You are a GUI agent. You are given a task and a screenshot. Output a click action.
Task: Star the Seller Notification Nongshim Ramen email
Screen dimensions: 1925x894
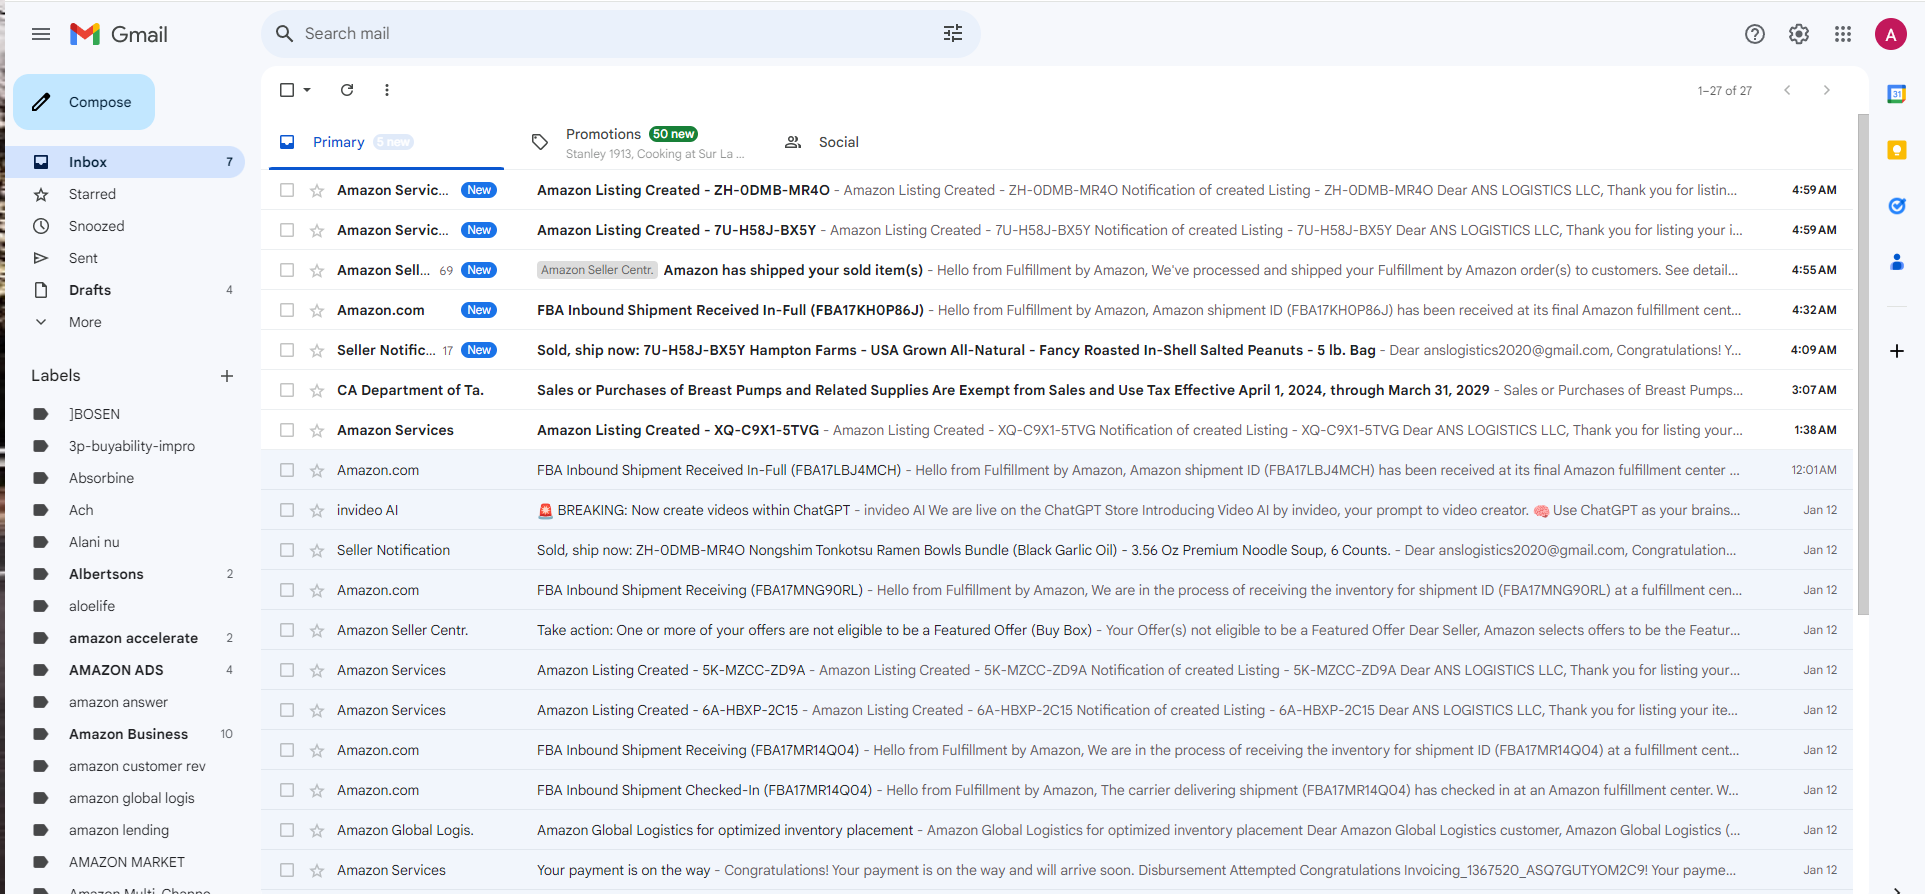317,550
